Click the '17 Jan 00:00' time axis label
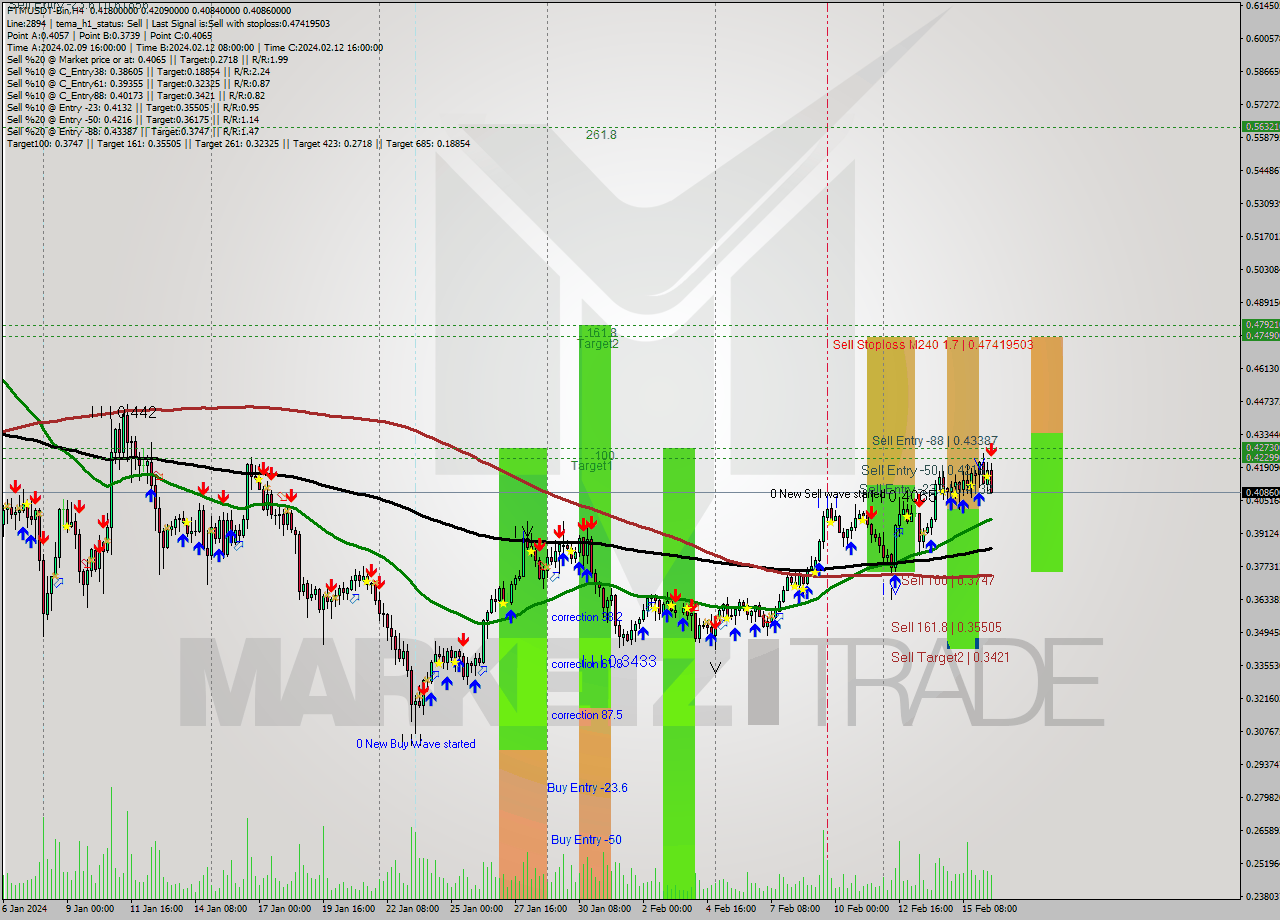1280x920 pixels. (x=284, y=909)
